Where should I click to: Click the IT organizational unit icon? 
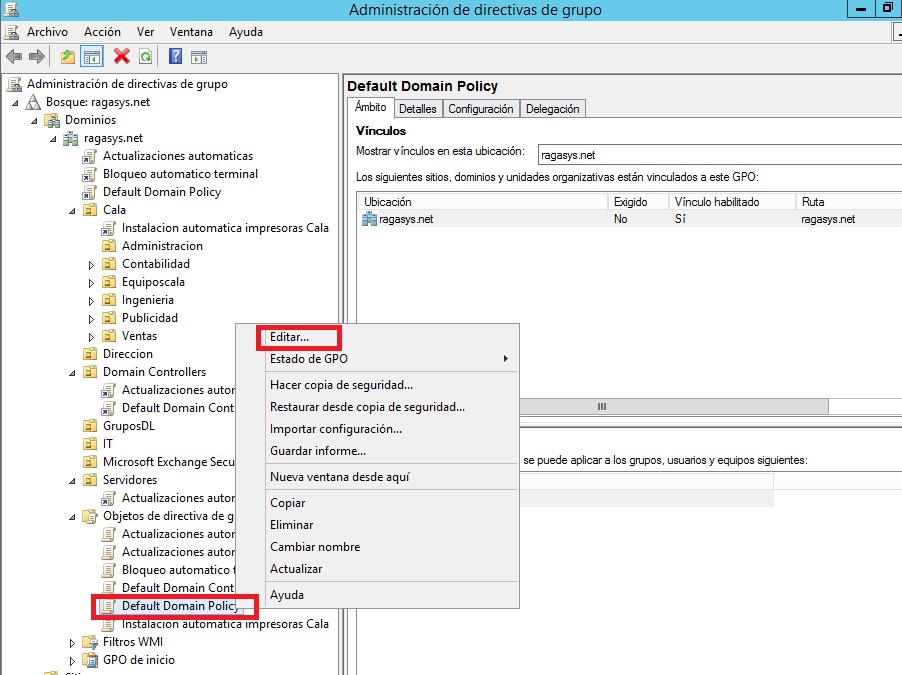point(90,444)
